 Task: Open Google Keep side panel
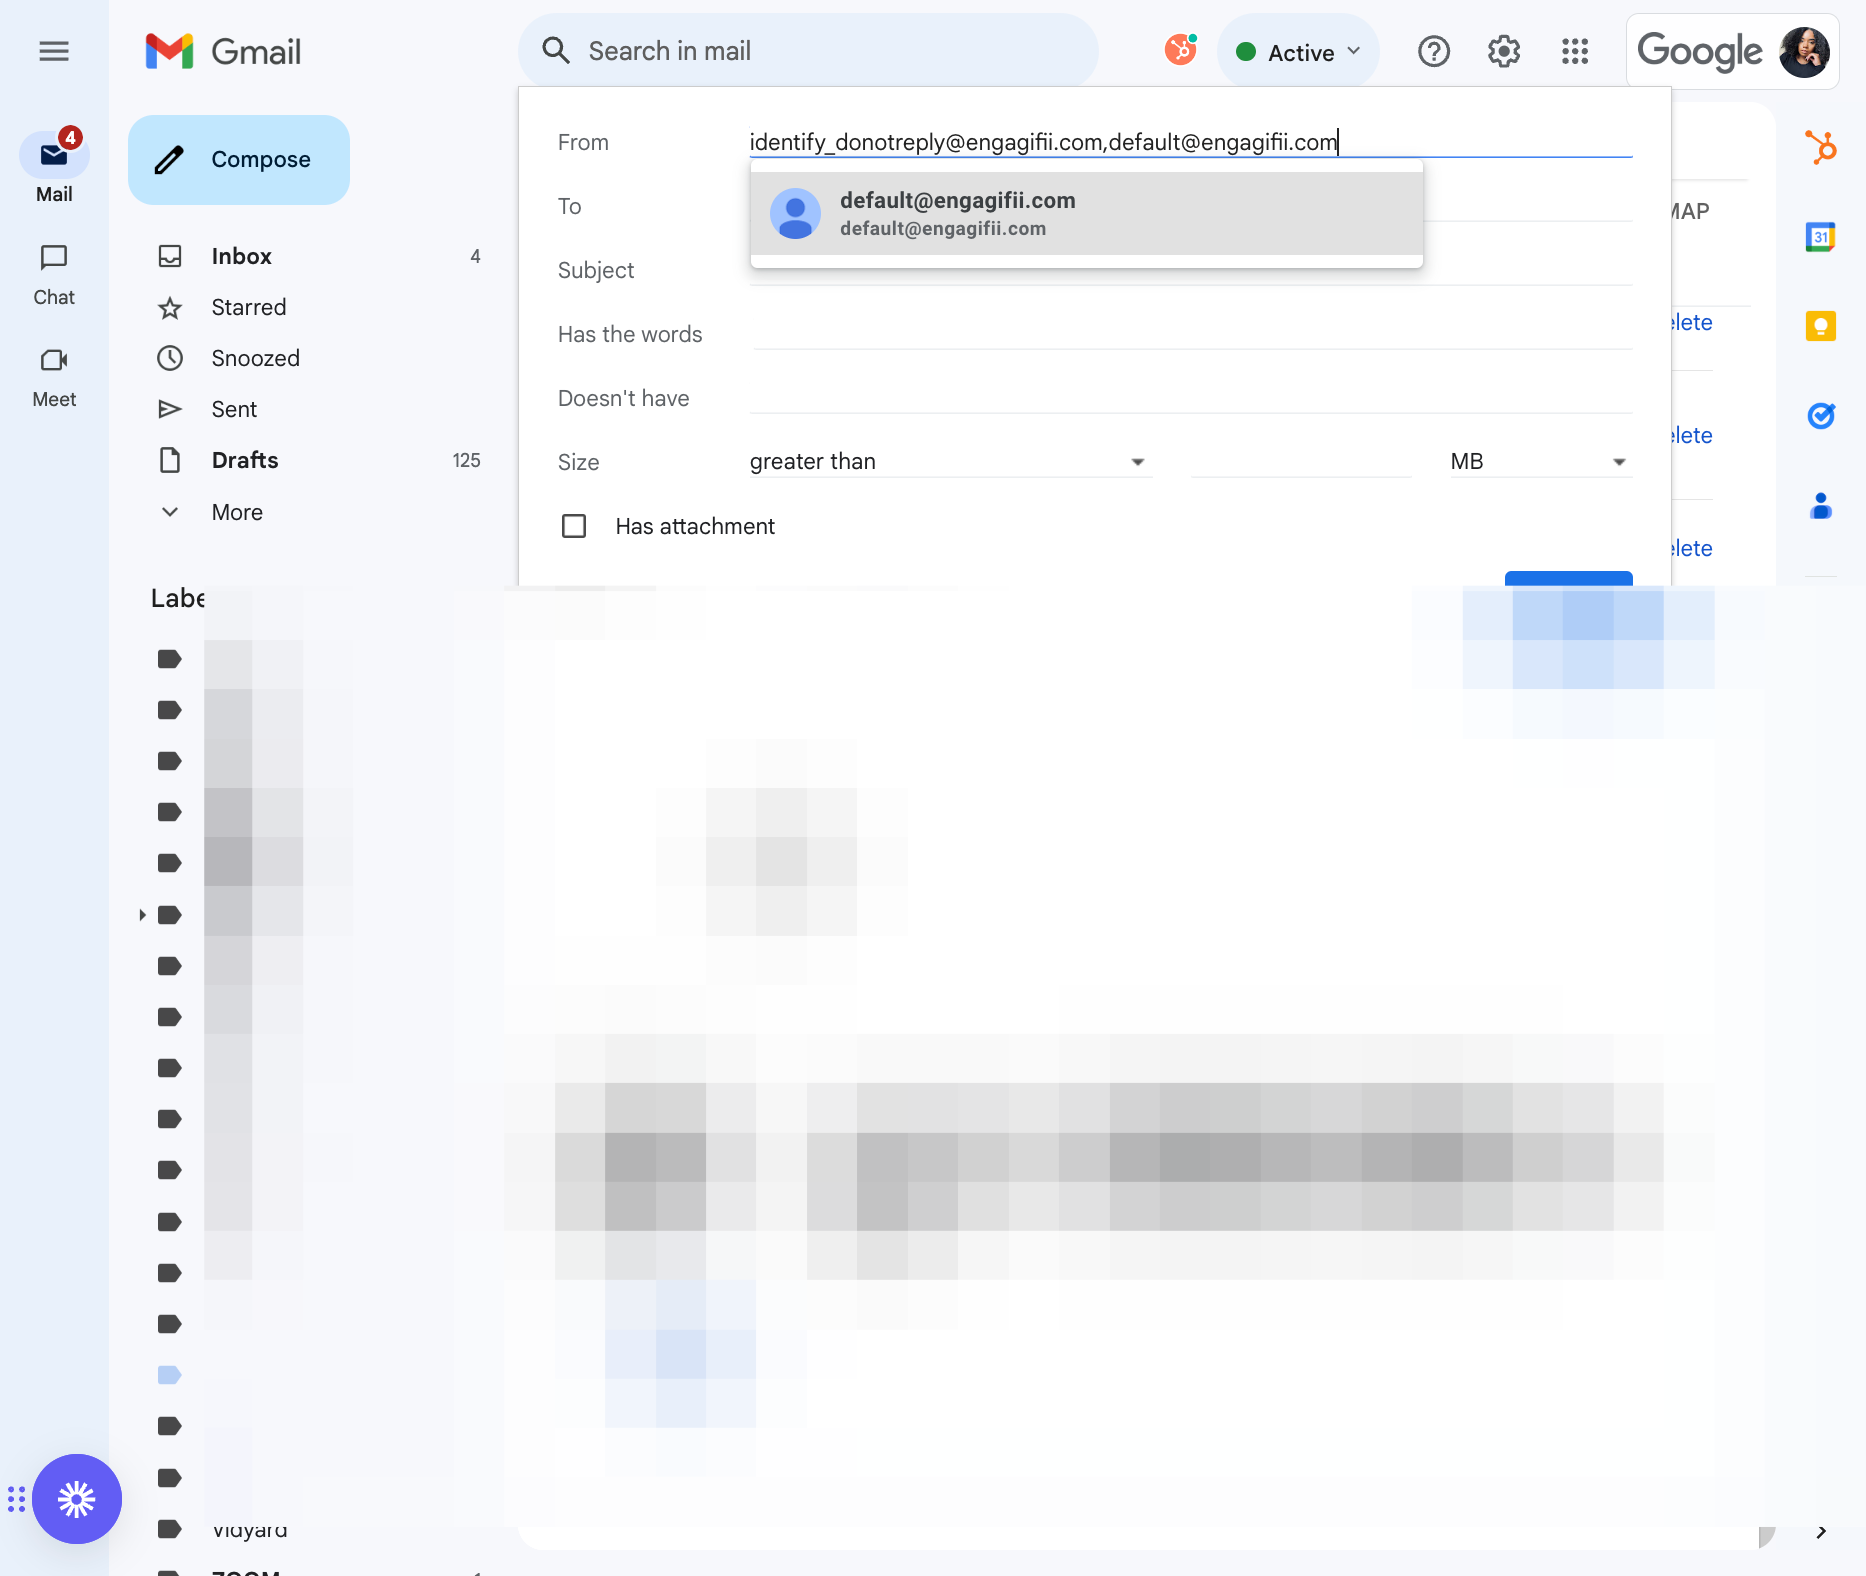point(1821,326)
